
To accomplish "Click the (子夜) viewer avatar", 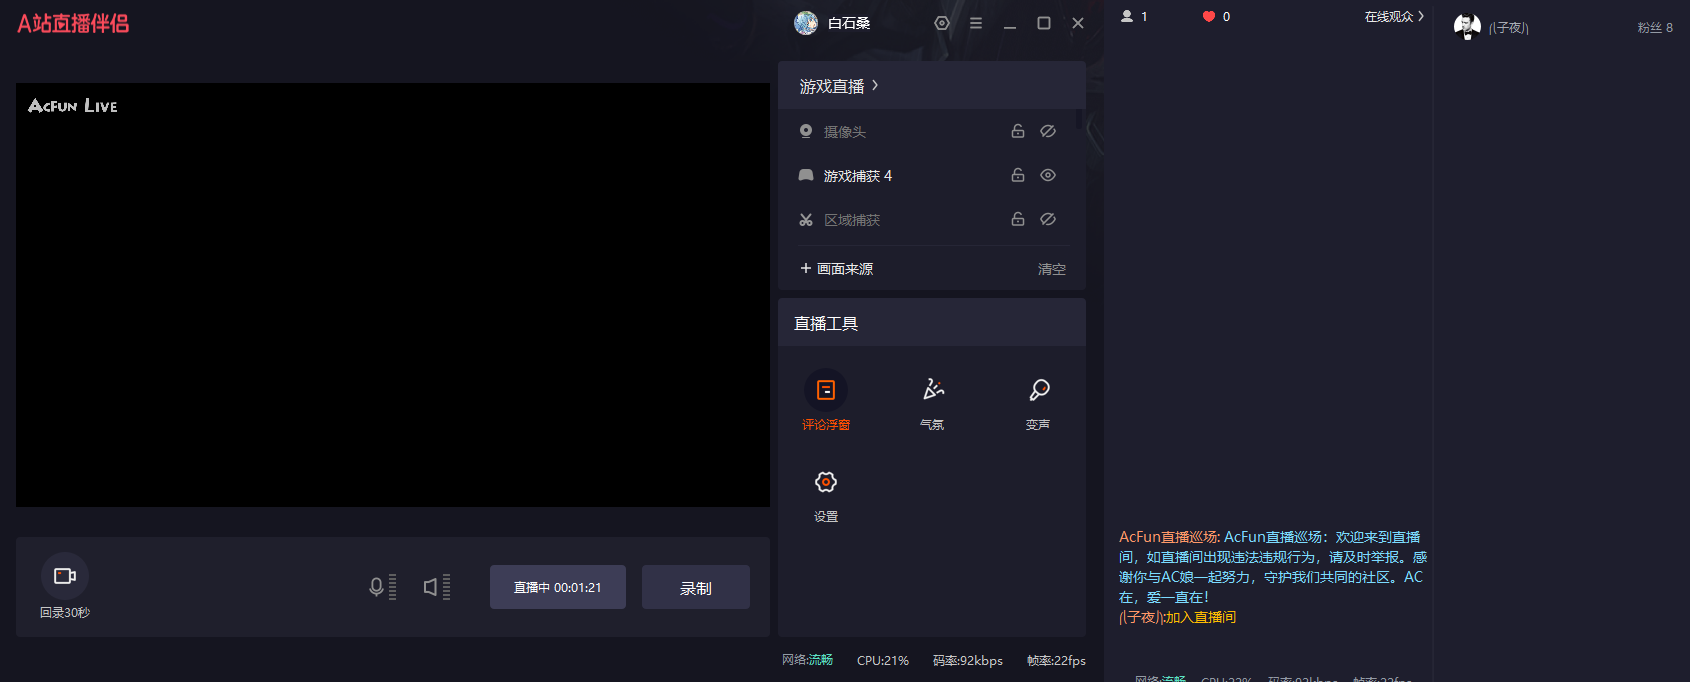I will tap(1467, 27).
